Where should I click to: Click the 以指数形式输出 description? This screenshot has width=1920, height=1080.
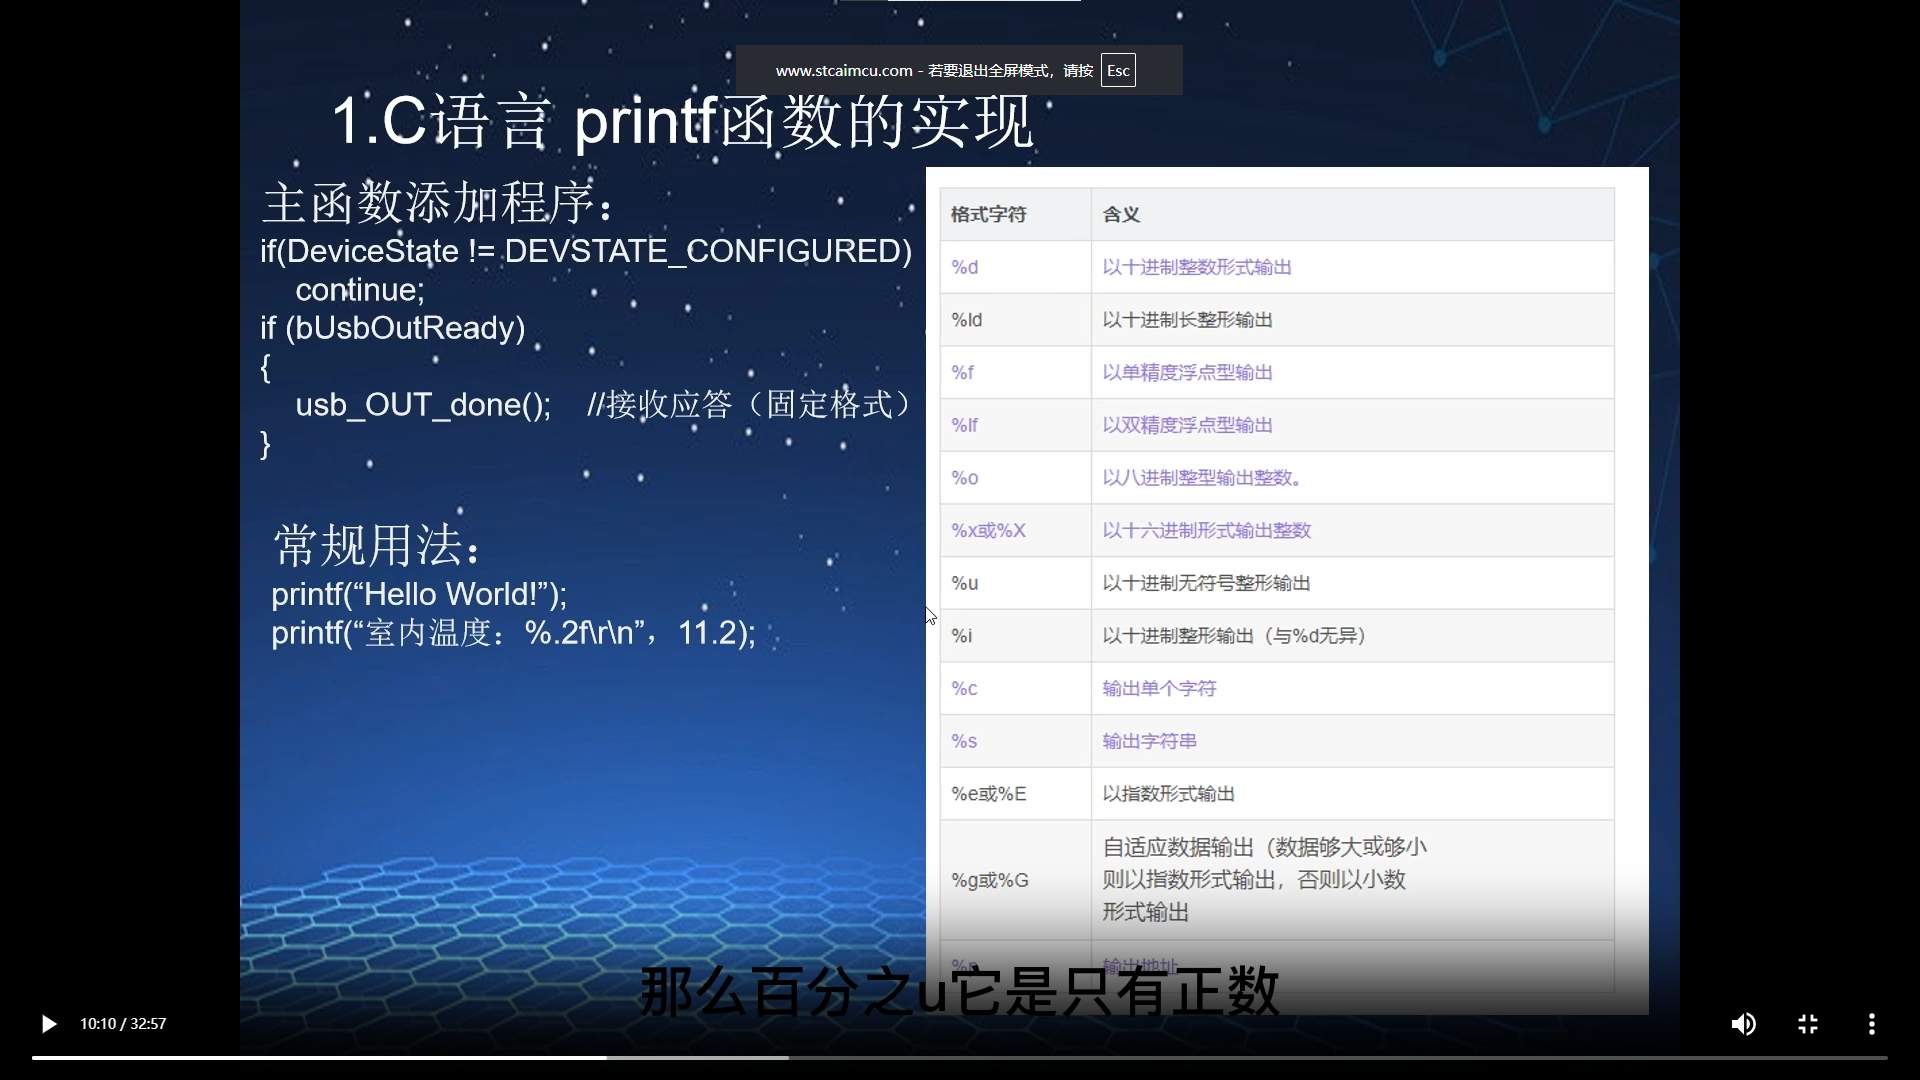tap(1168, 794)
